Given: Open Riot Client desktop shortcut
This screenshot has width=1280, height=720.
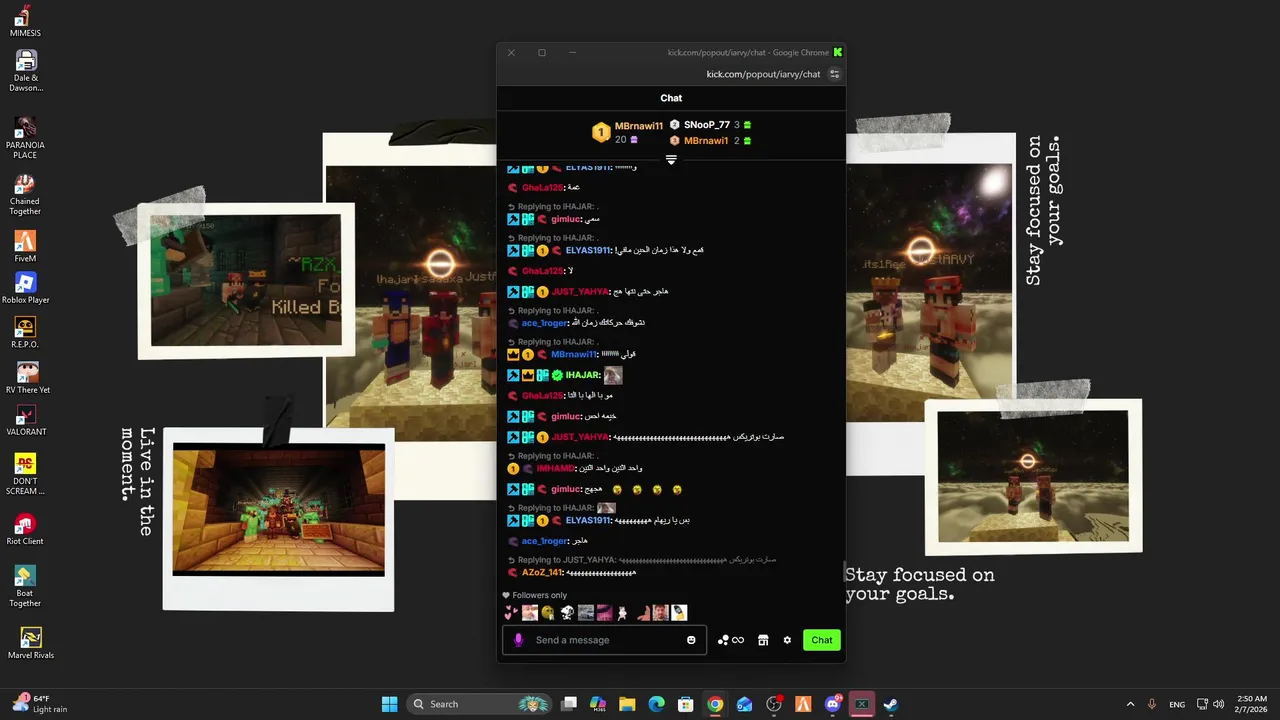Looking at the screenshot, I should tap(25, 530).
